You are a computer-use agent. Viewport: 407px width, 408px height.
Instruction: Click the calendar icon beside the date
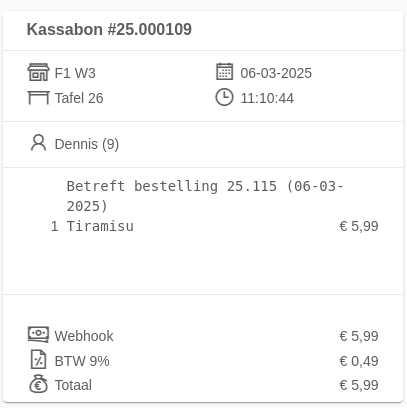225,72
